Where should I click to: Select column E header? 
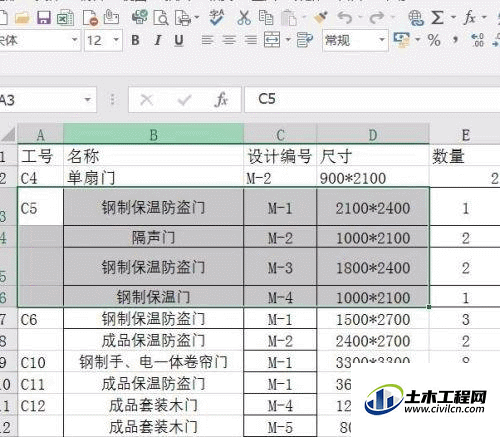[465, 135]
